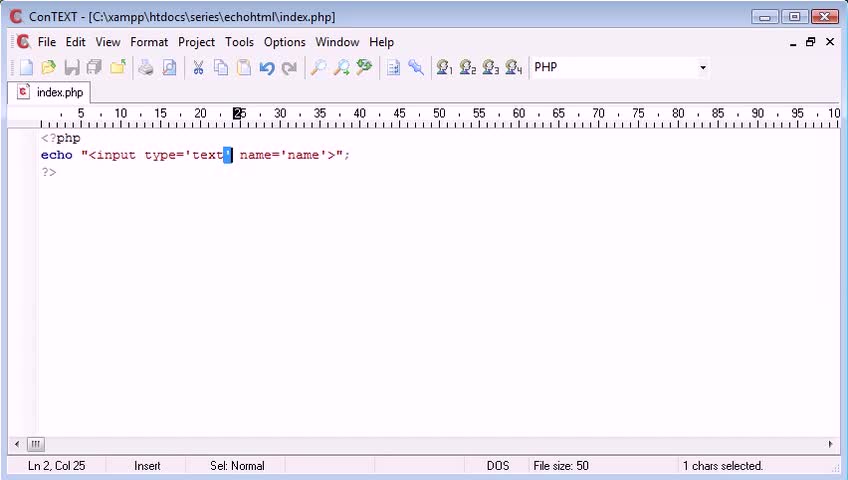Paste clipboard with the Paste icon
848x480 pixels.
244,68
